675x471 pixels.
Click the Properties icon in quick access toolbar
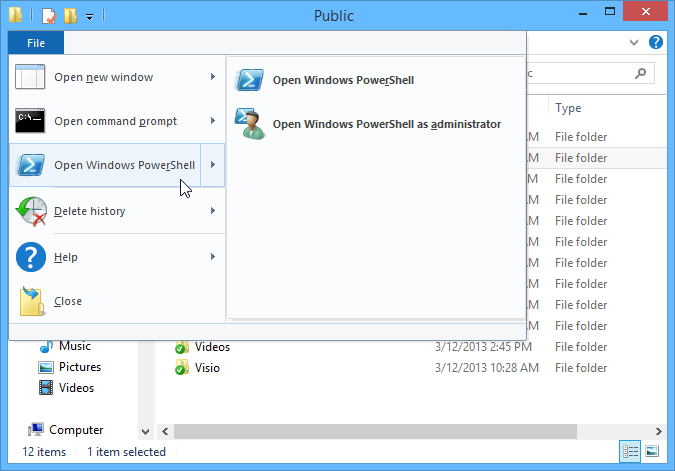[46, 16]
